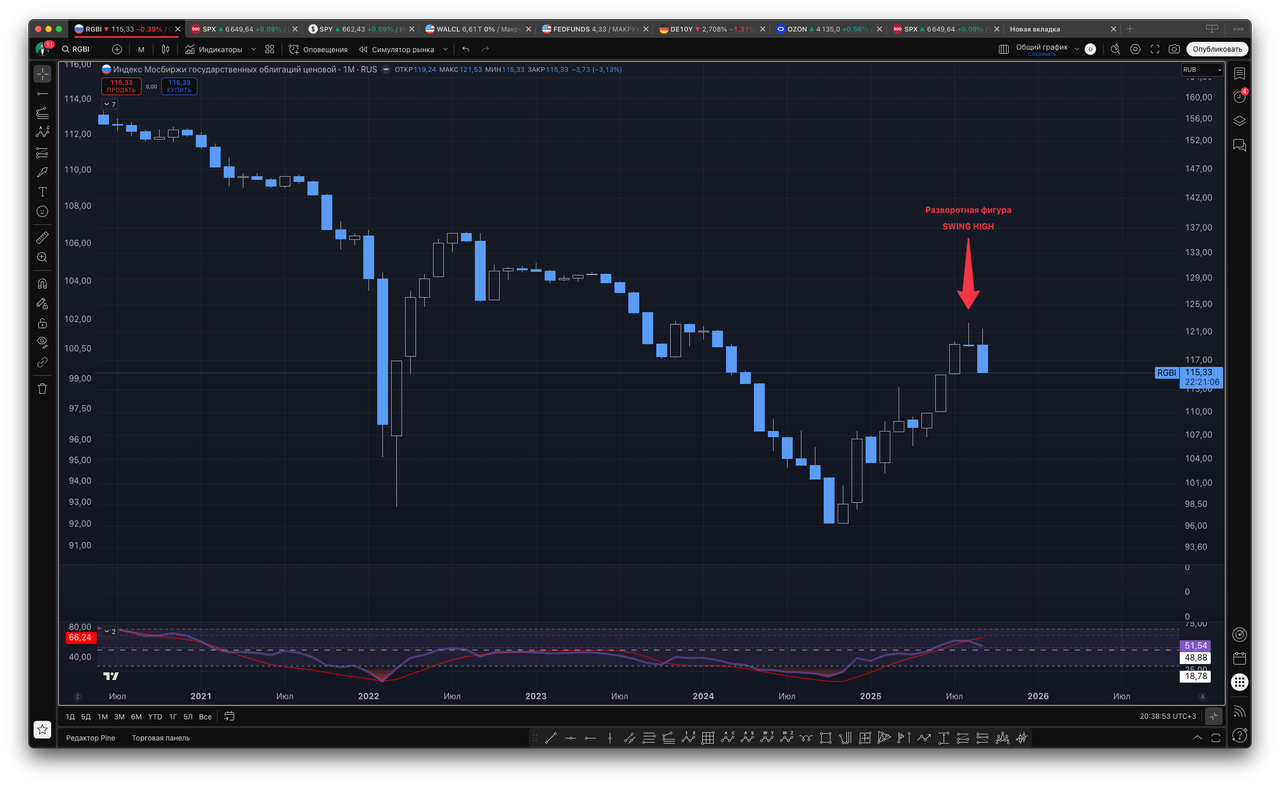Toggle magnet mode in left toolbar
The height and width of the screenshot is (786, 1280).
click(x=42, y=283)
